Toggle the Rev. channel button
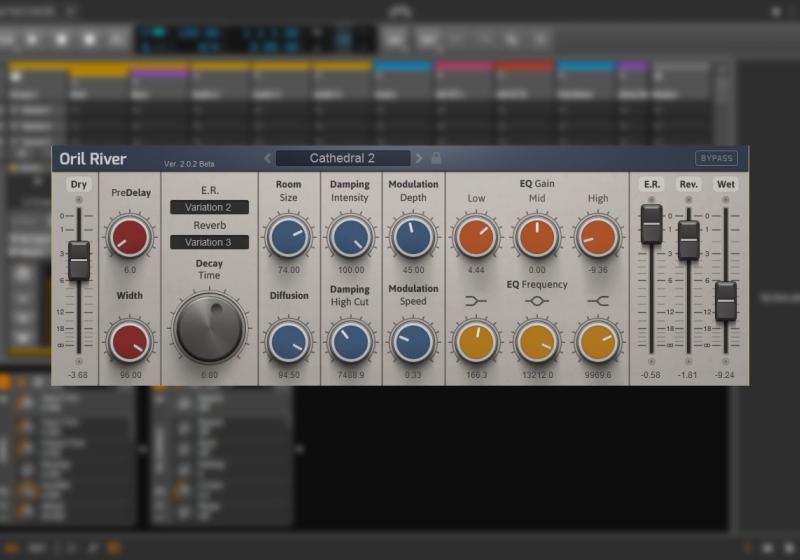800x560 pixels. pos(688,184)
